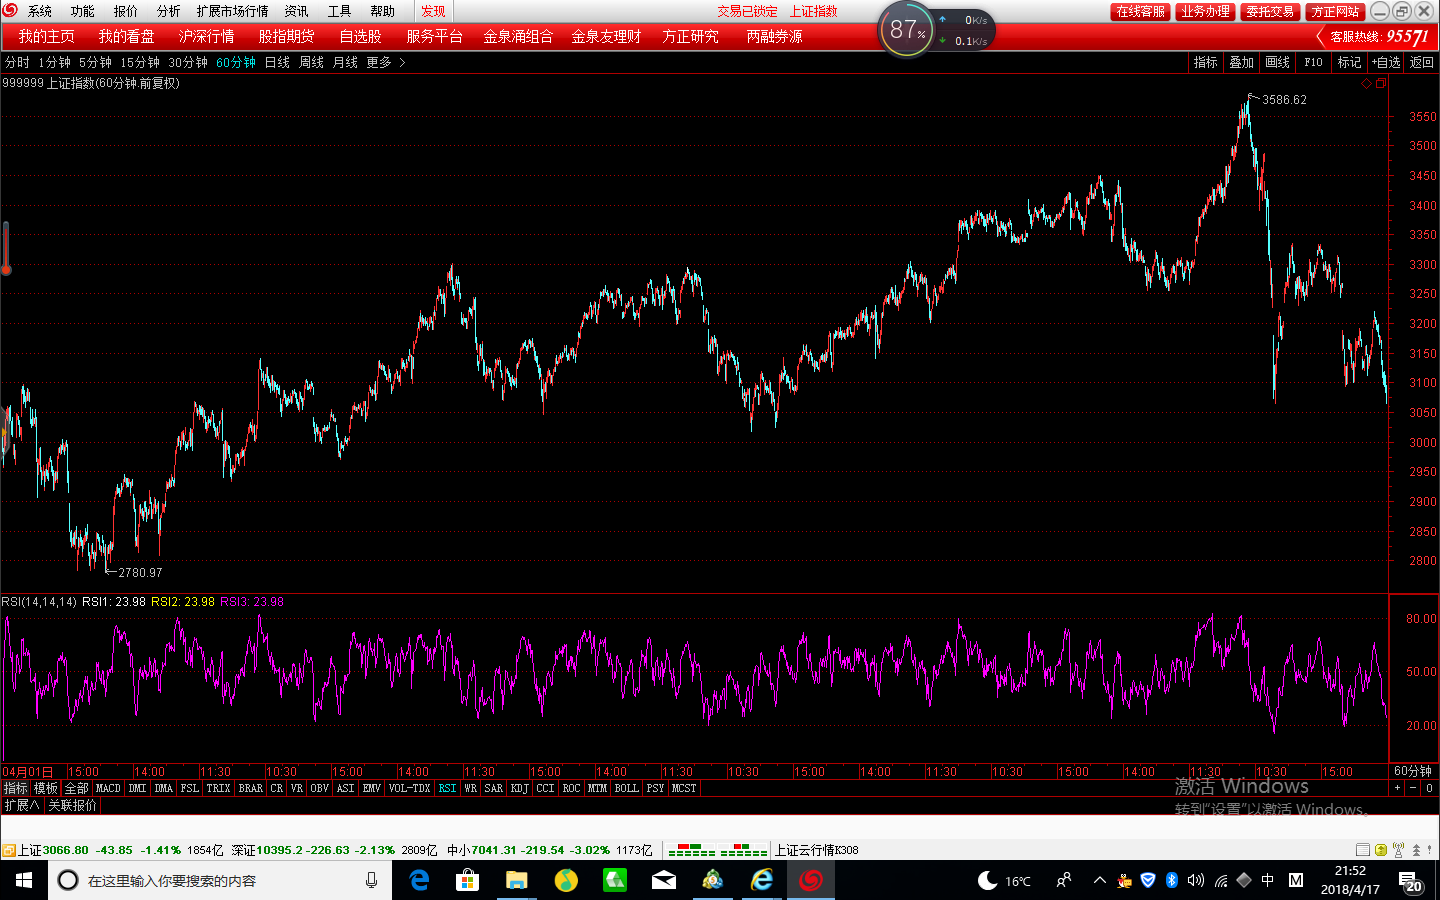
Task: Click the left arrow beside 客服热线
Action: 1321,37
